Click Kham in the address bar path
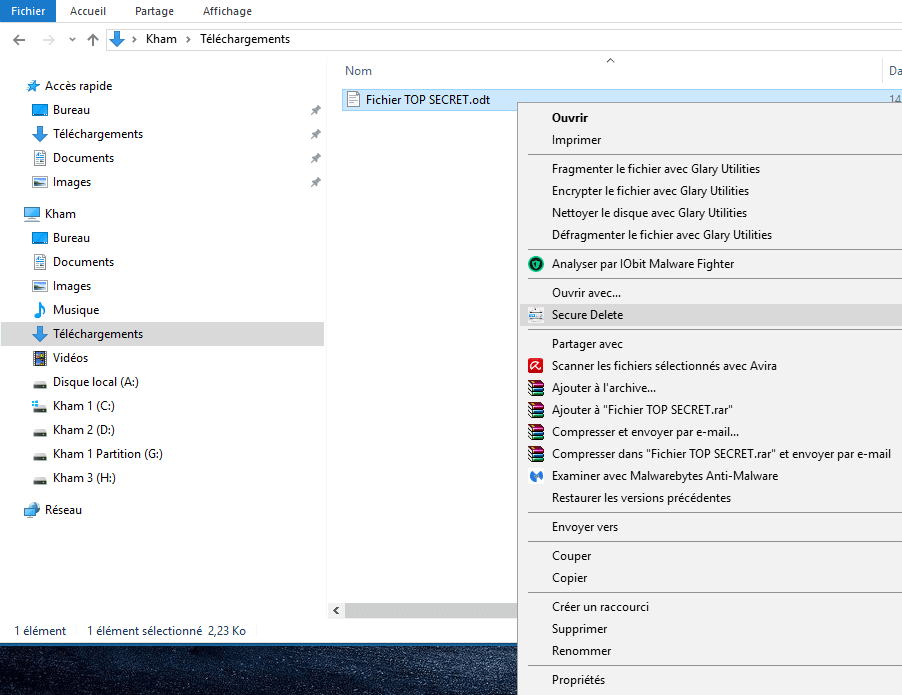Screen dimensions: 902x695 pyautogui.click(x=161, y=39)
